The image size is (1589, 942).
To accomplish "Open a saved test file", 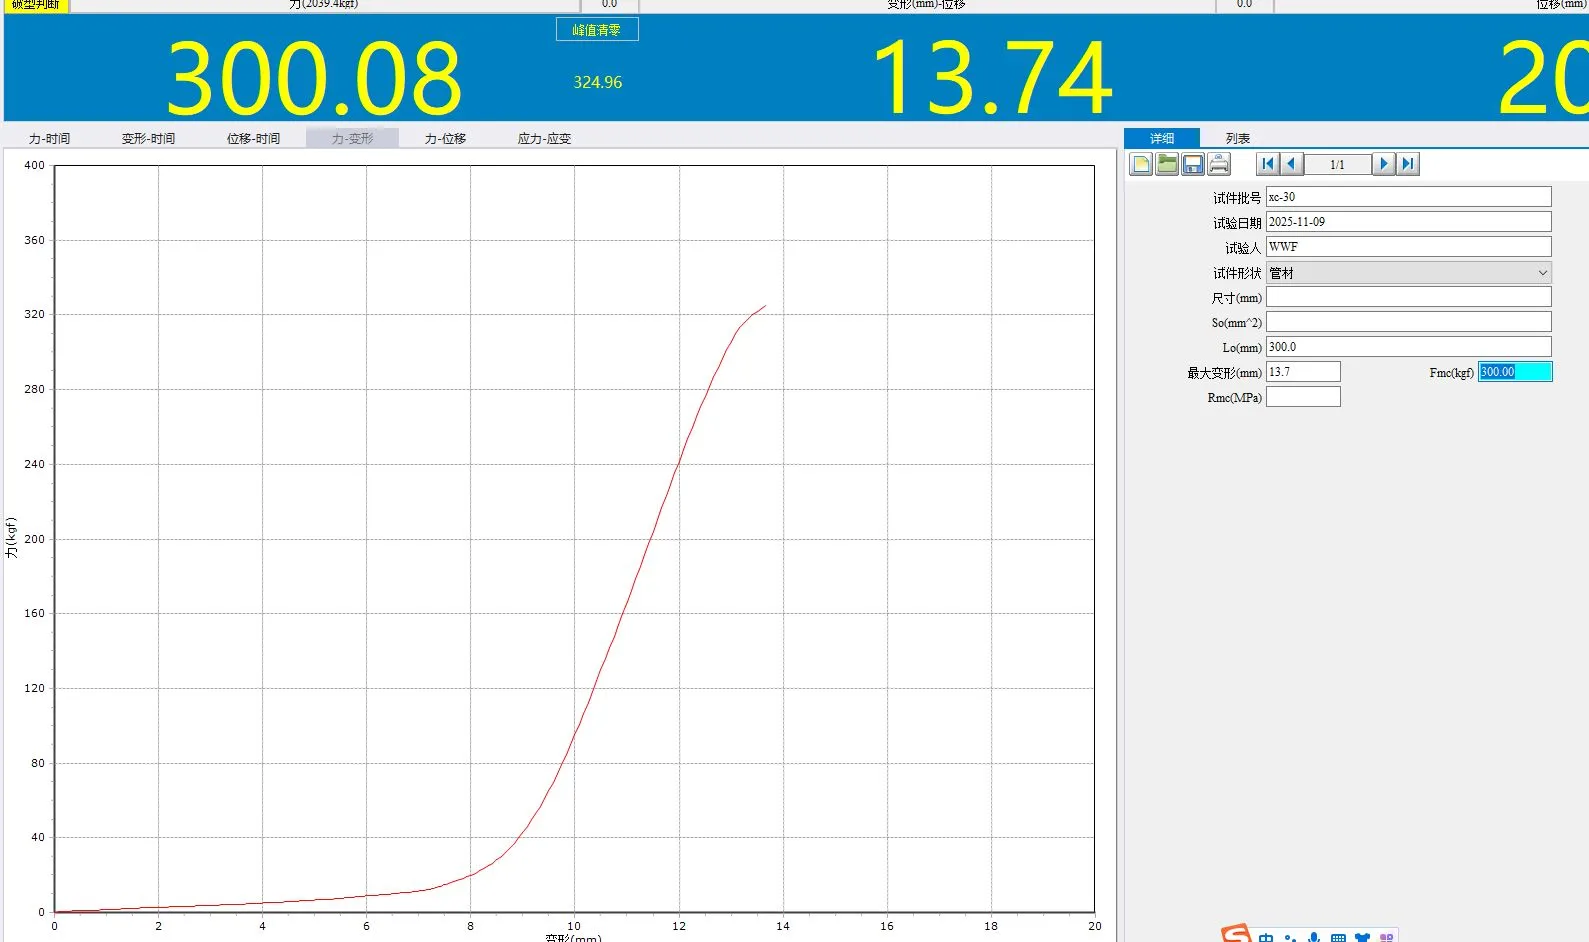I will [x=1167, y=164].
